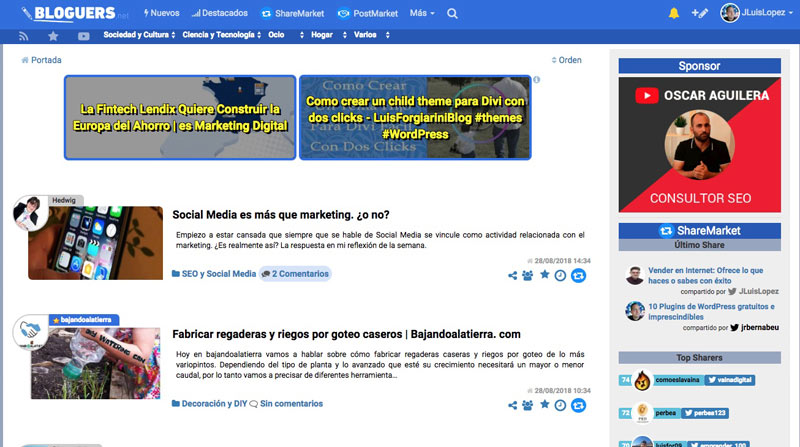The width and height of the screenshot is (800, 447).
Task: Open comoeslavaina top sharer profile
Action: (678, 380)
